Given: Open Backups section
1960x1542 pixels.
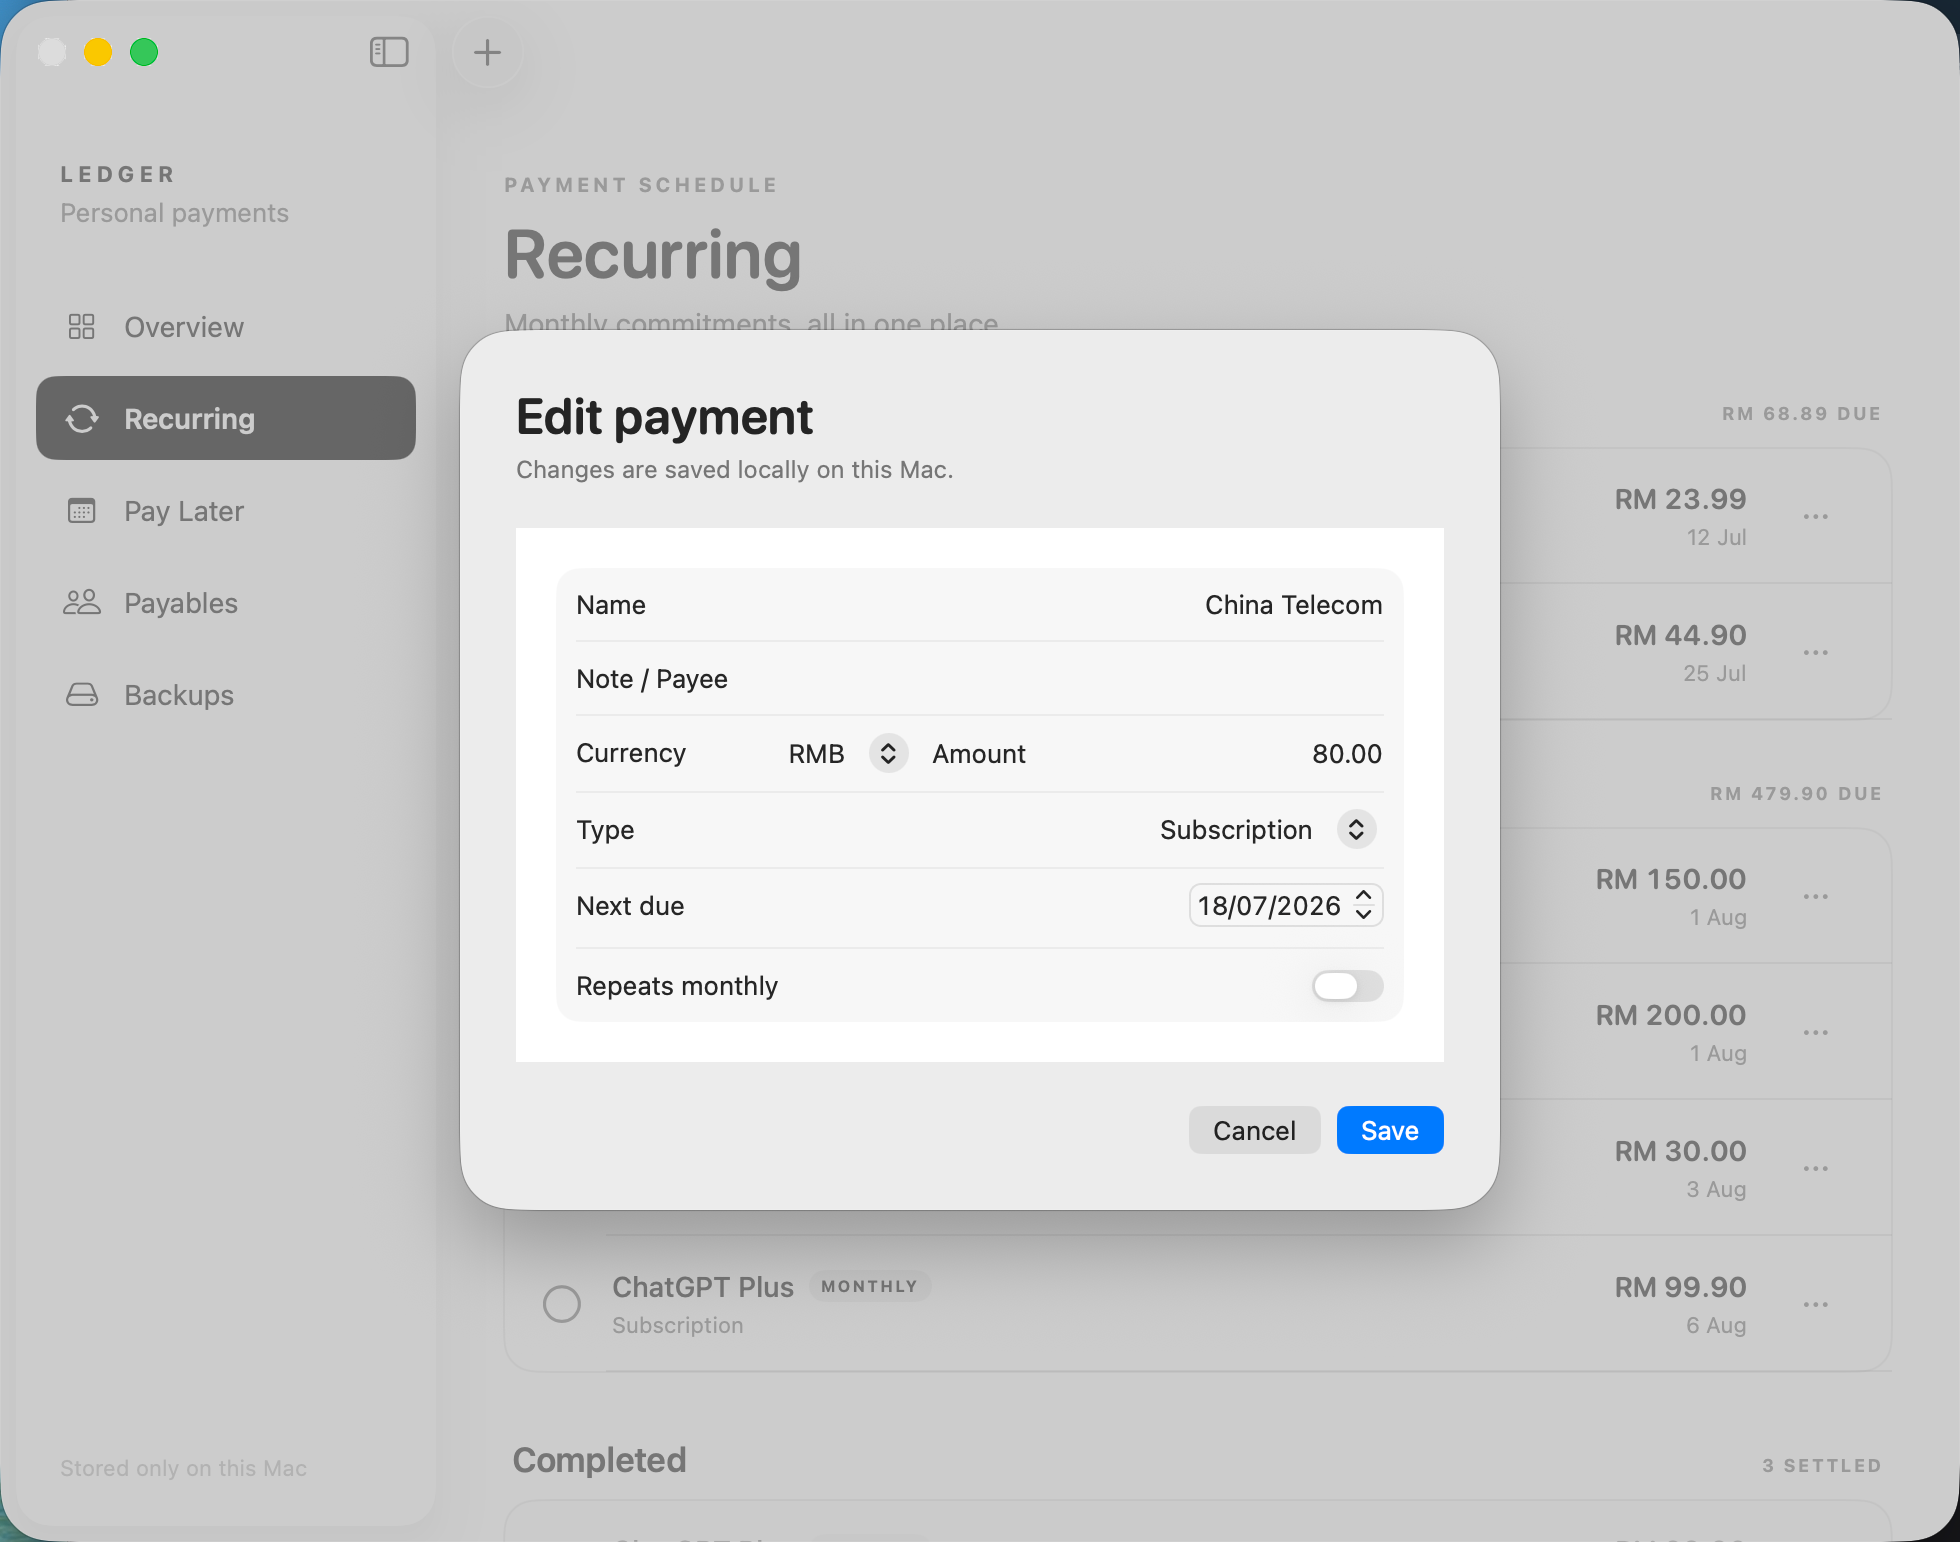Looking at the screenshot, I should [x=226, y=695].
